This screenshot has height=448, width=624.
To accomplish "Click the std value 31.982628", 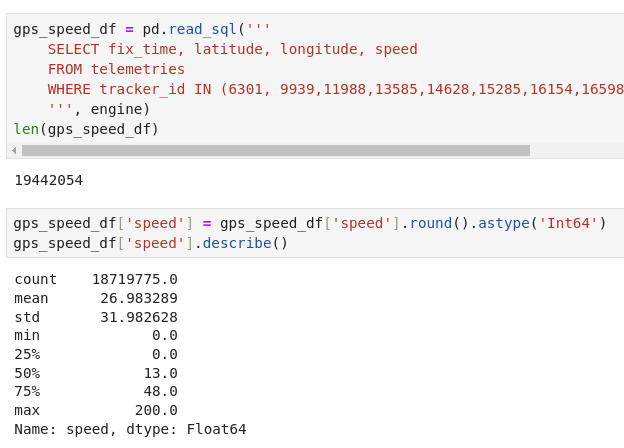I will click(139, 317).
